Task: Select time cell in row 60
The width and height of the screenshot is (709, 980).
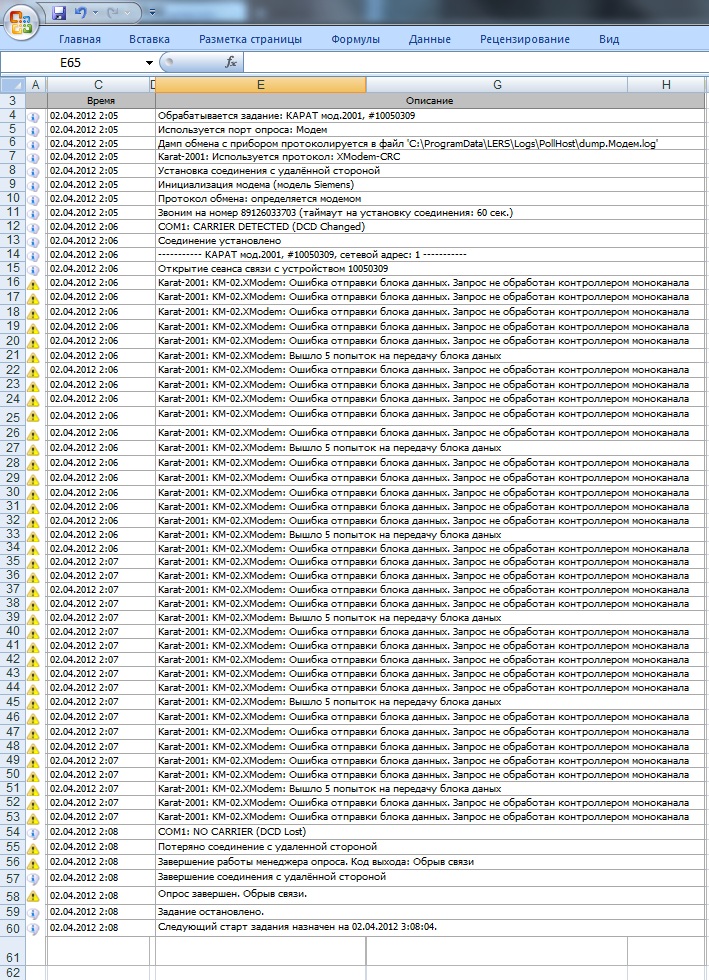Action: [x=101, y=928]
